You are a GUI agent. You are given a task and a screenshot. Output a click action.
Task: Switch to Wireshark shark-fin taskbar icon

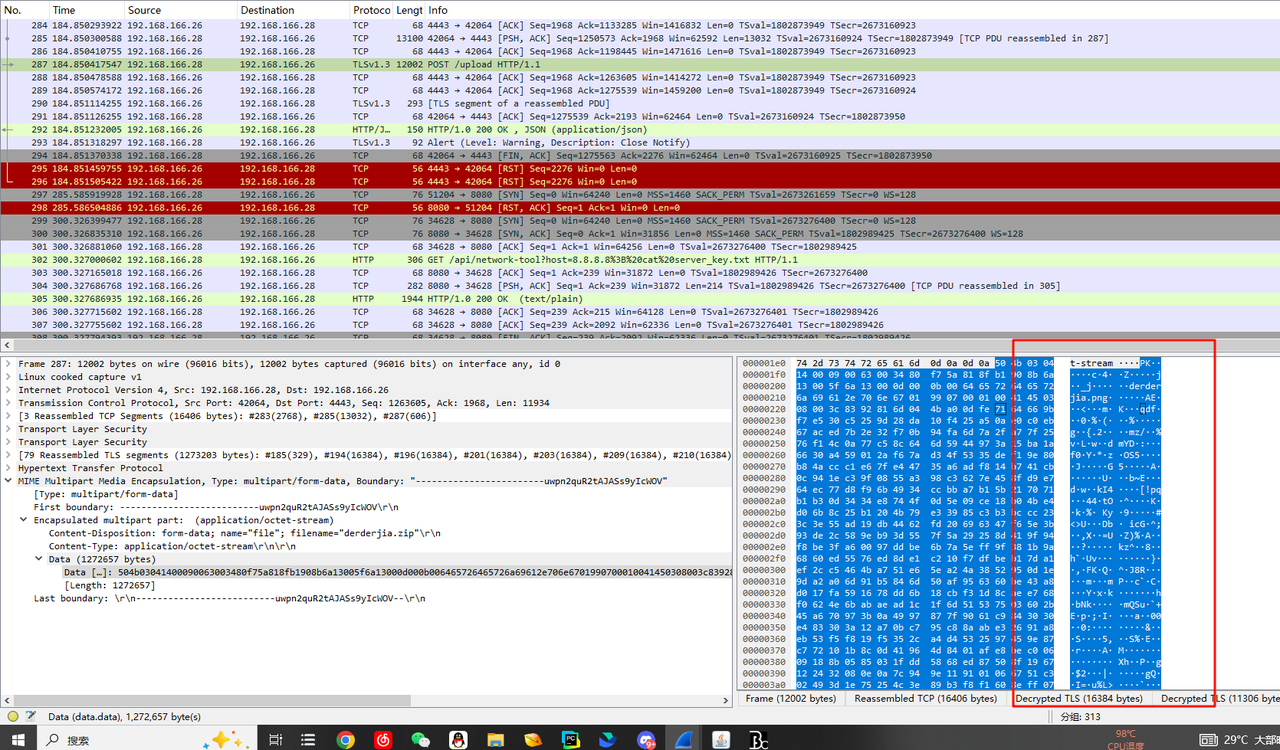click(x=684, y=740)
